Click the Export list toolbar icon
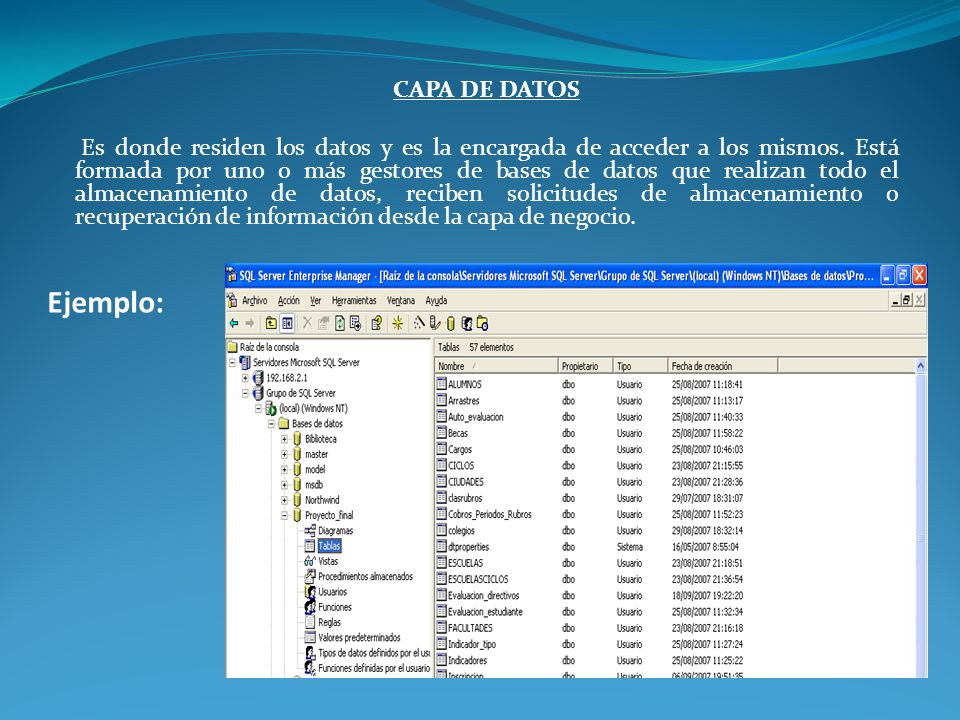 pos(355,323)
